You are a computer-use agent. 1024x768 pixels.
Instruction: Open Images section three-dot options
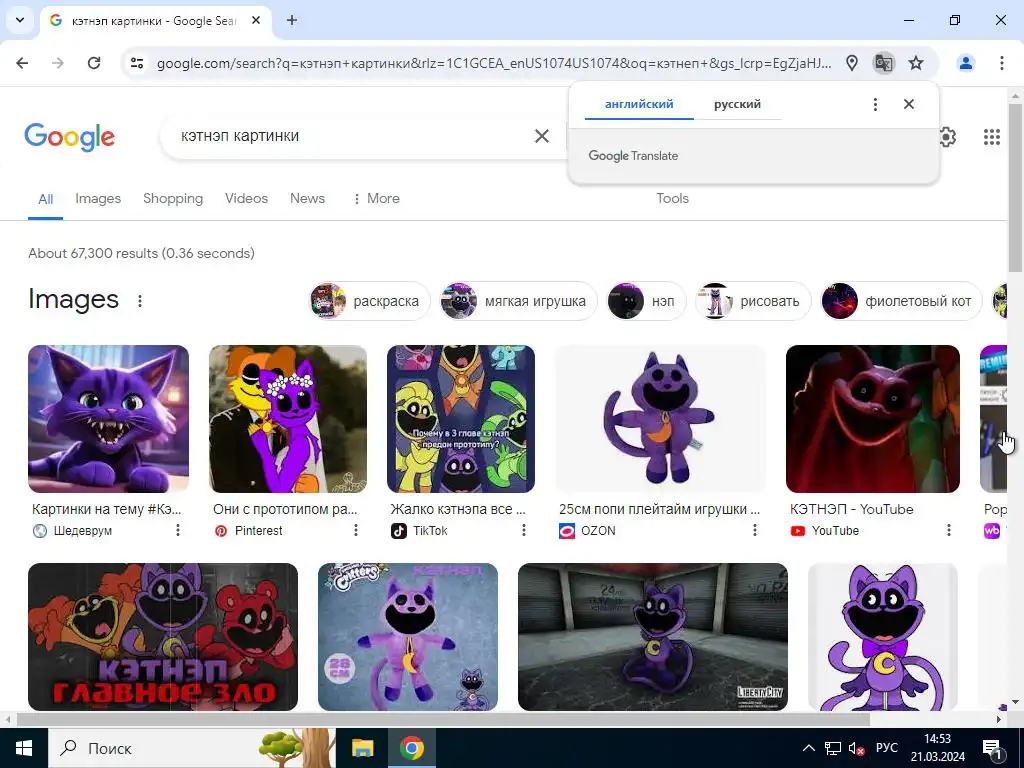tap(140, 300)
